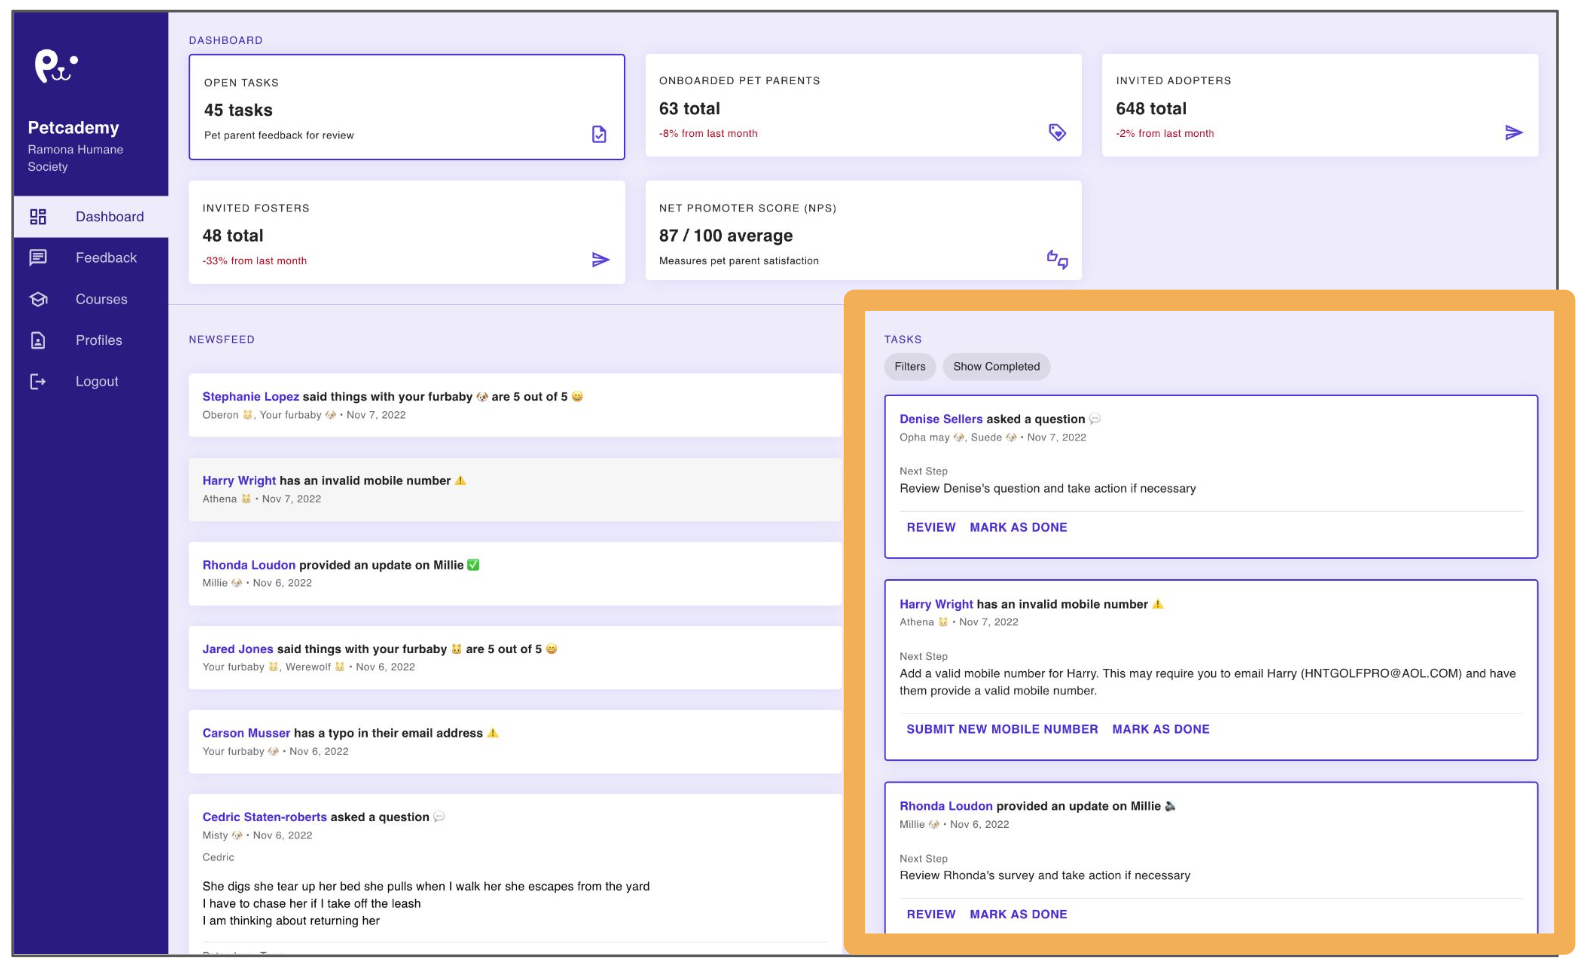The image size is (1592, 976).
Task: Click the Feedback sidebar icon
Action: click(x=38, y=258)
